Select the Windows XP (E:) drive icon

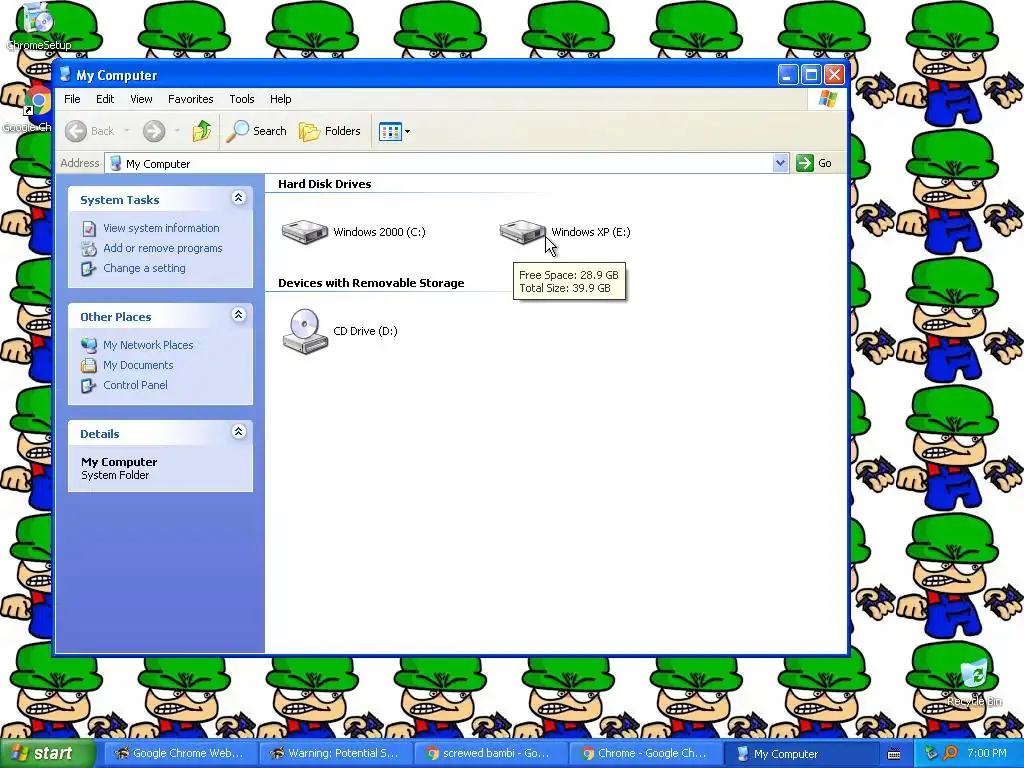pos(522,231)
